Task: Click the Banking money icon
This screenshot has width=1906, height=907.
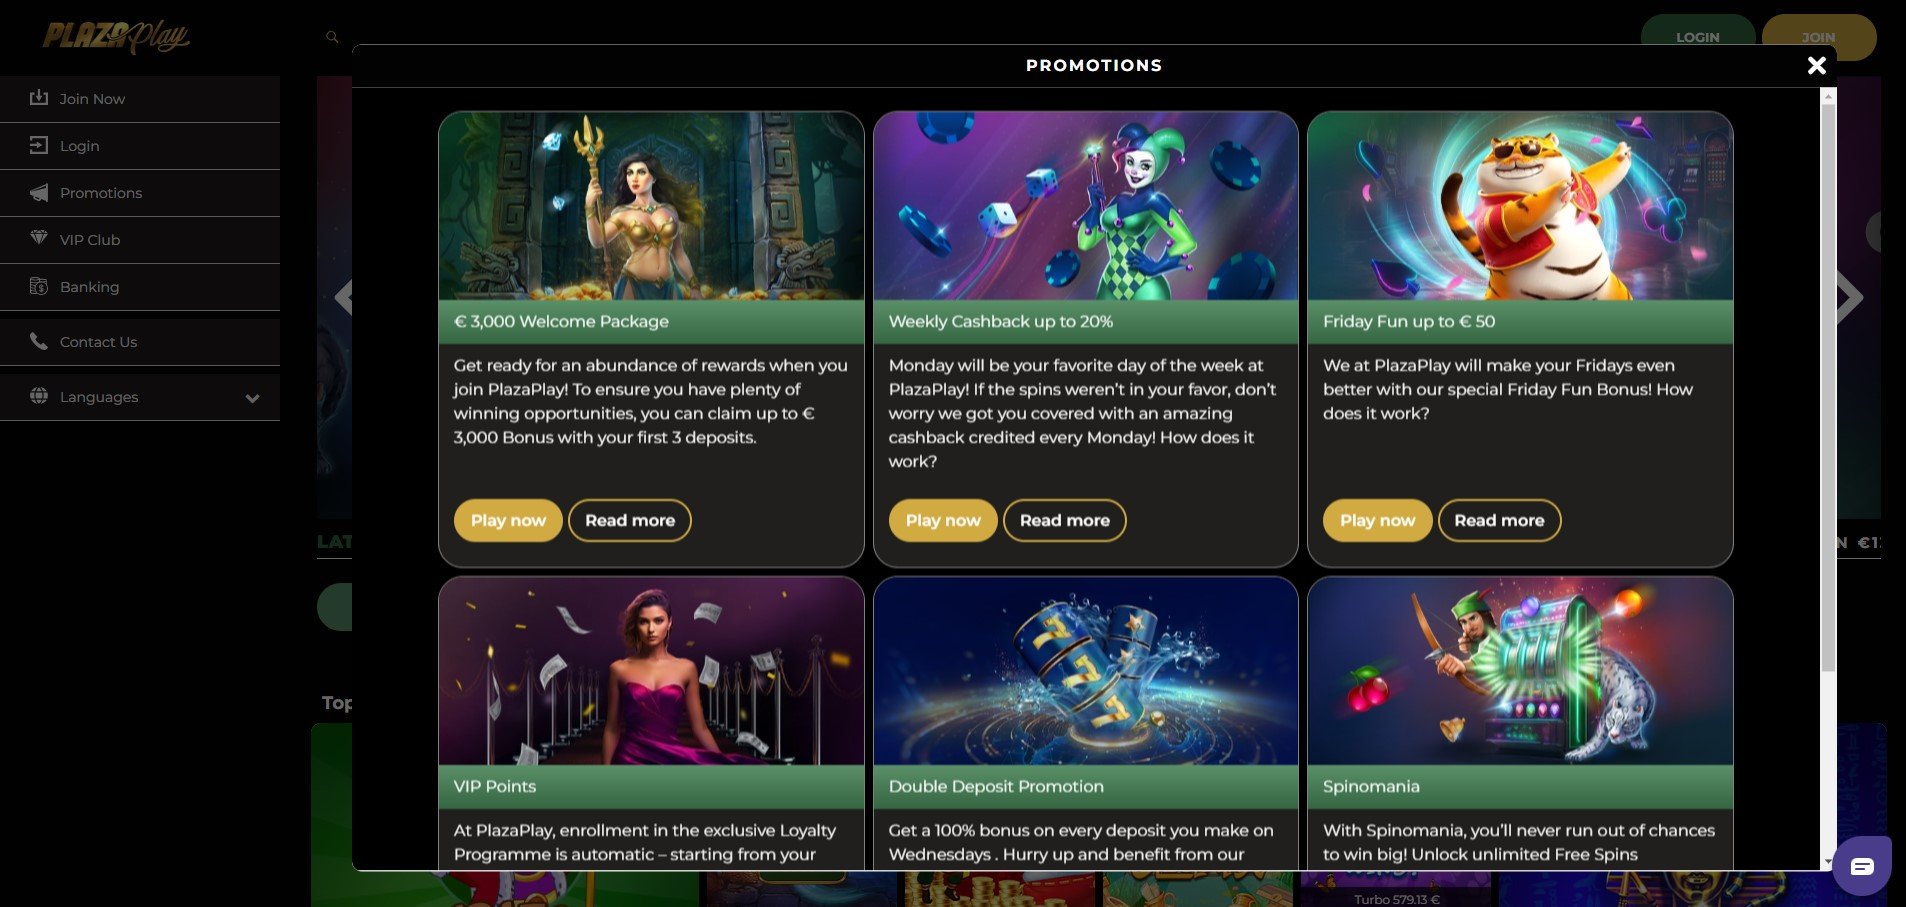Action: [x=39, y=286]
